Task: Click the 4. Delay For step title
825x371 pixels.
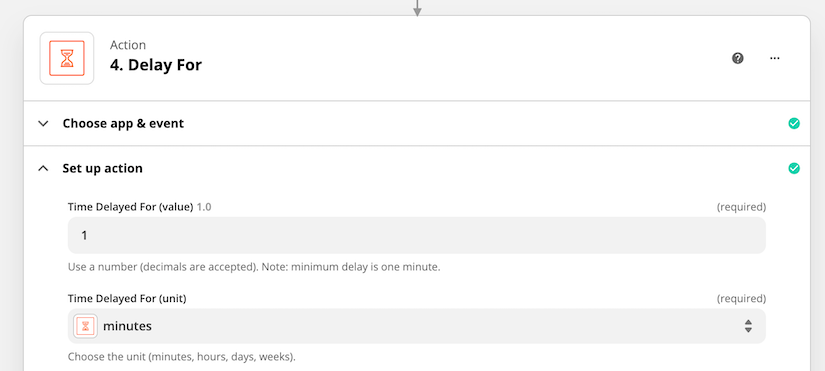Action: click(x=156, y=65)
